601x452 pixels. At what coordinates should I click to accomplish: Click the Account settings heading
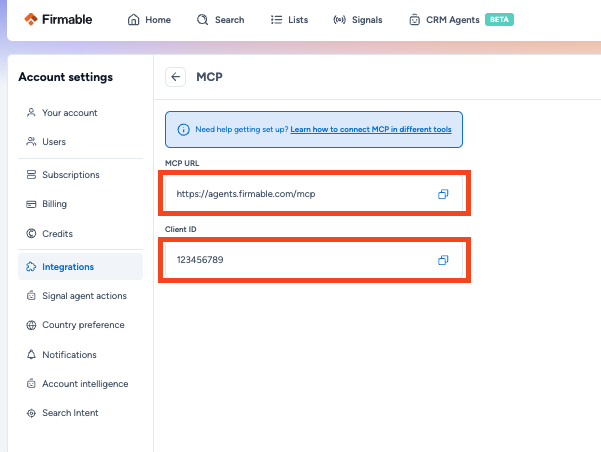coord(66,77)
